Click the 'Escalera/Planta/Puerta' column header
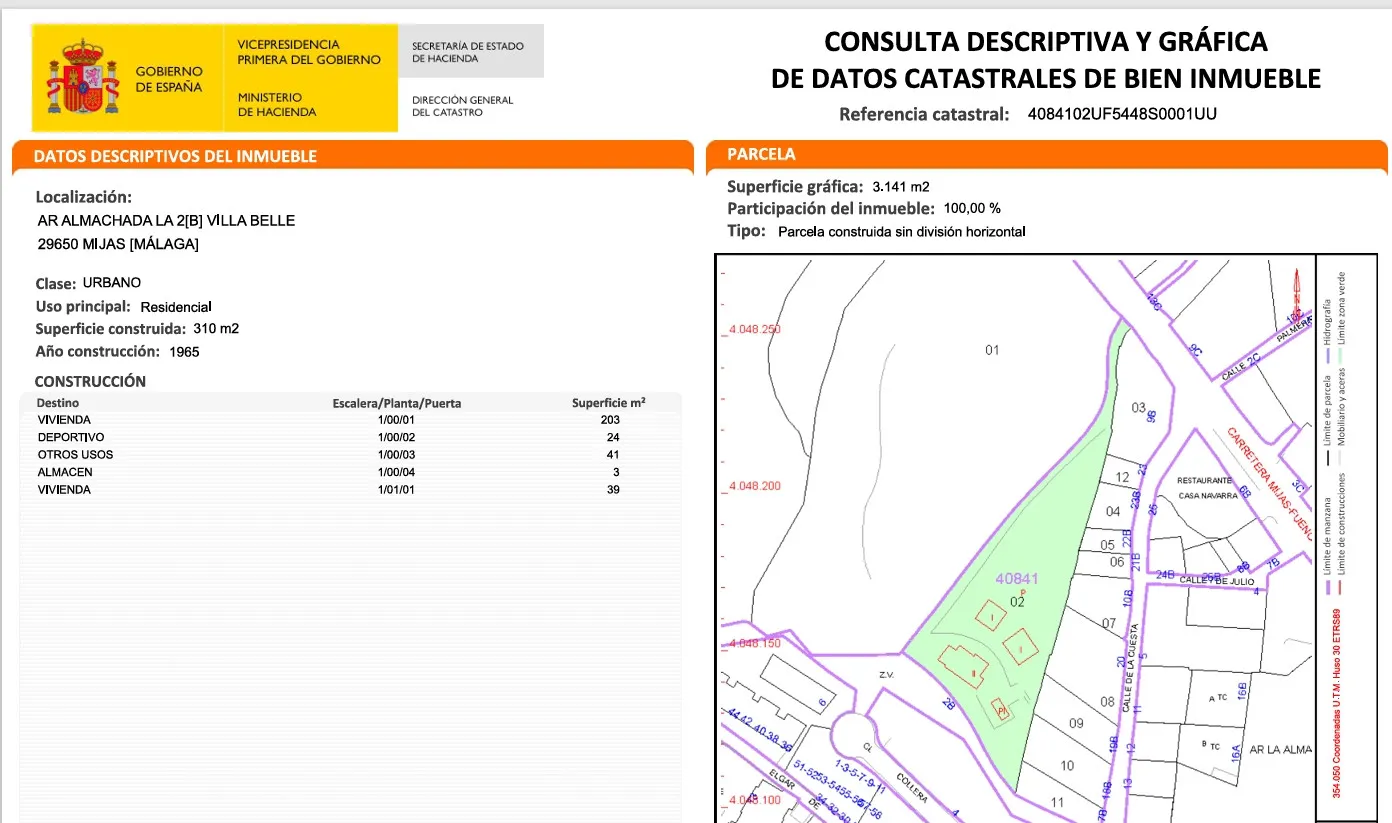 click(x=397, y=404)
